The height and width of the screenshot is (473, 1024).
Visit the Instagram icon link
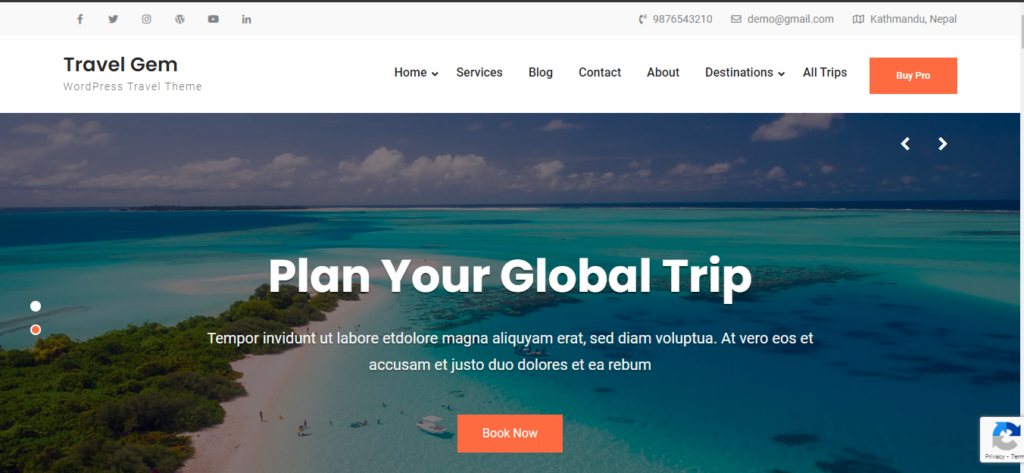146,19
